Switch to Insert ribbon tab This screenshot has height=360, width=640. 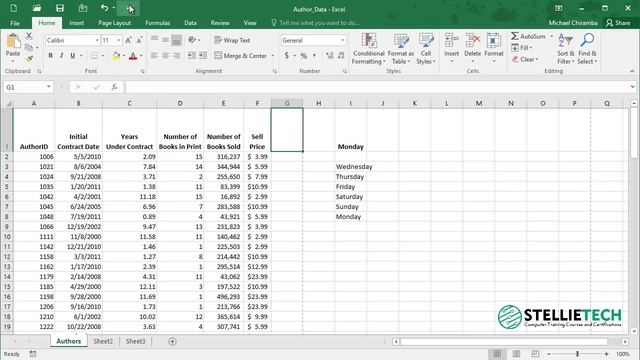point(77,23)
